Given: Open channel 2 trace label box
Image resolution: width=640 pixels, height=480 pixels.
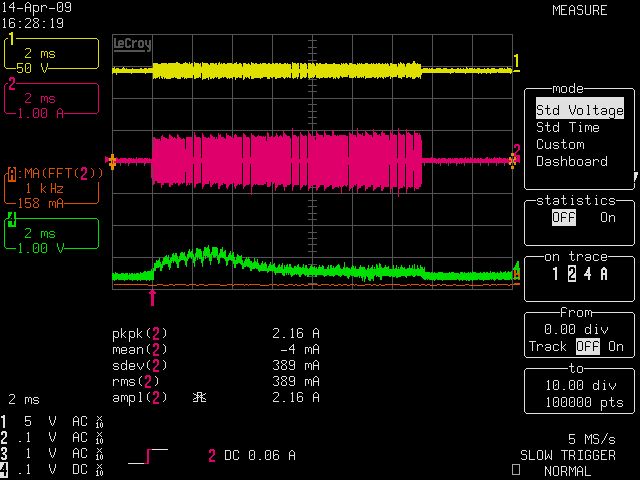Looking at the screenshot, I should [51, 99].
